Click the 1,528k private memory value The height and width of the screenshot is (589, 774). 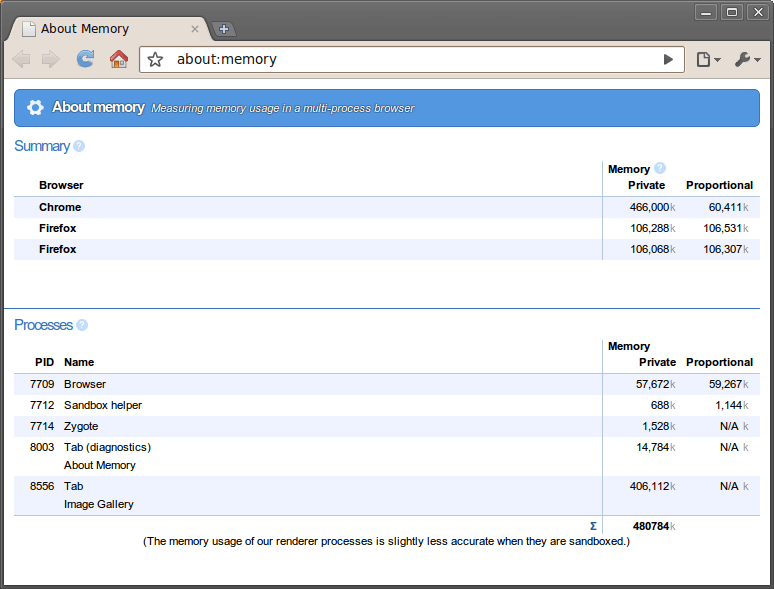658,426
